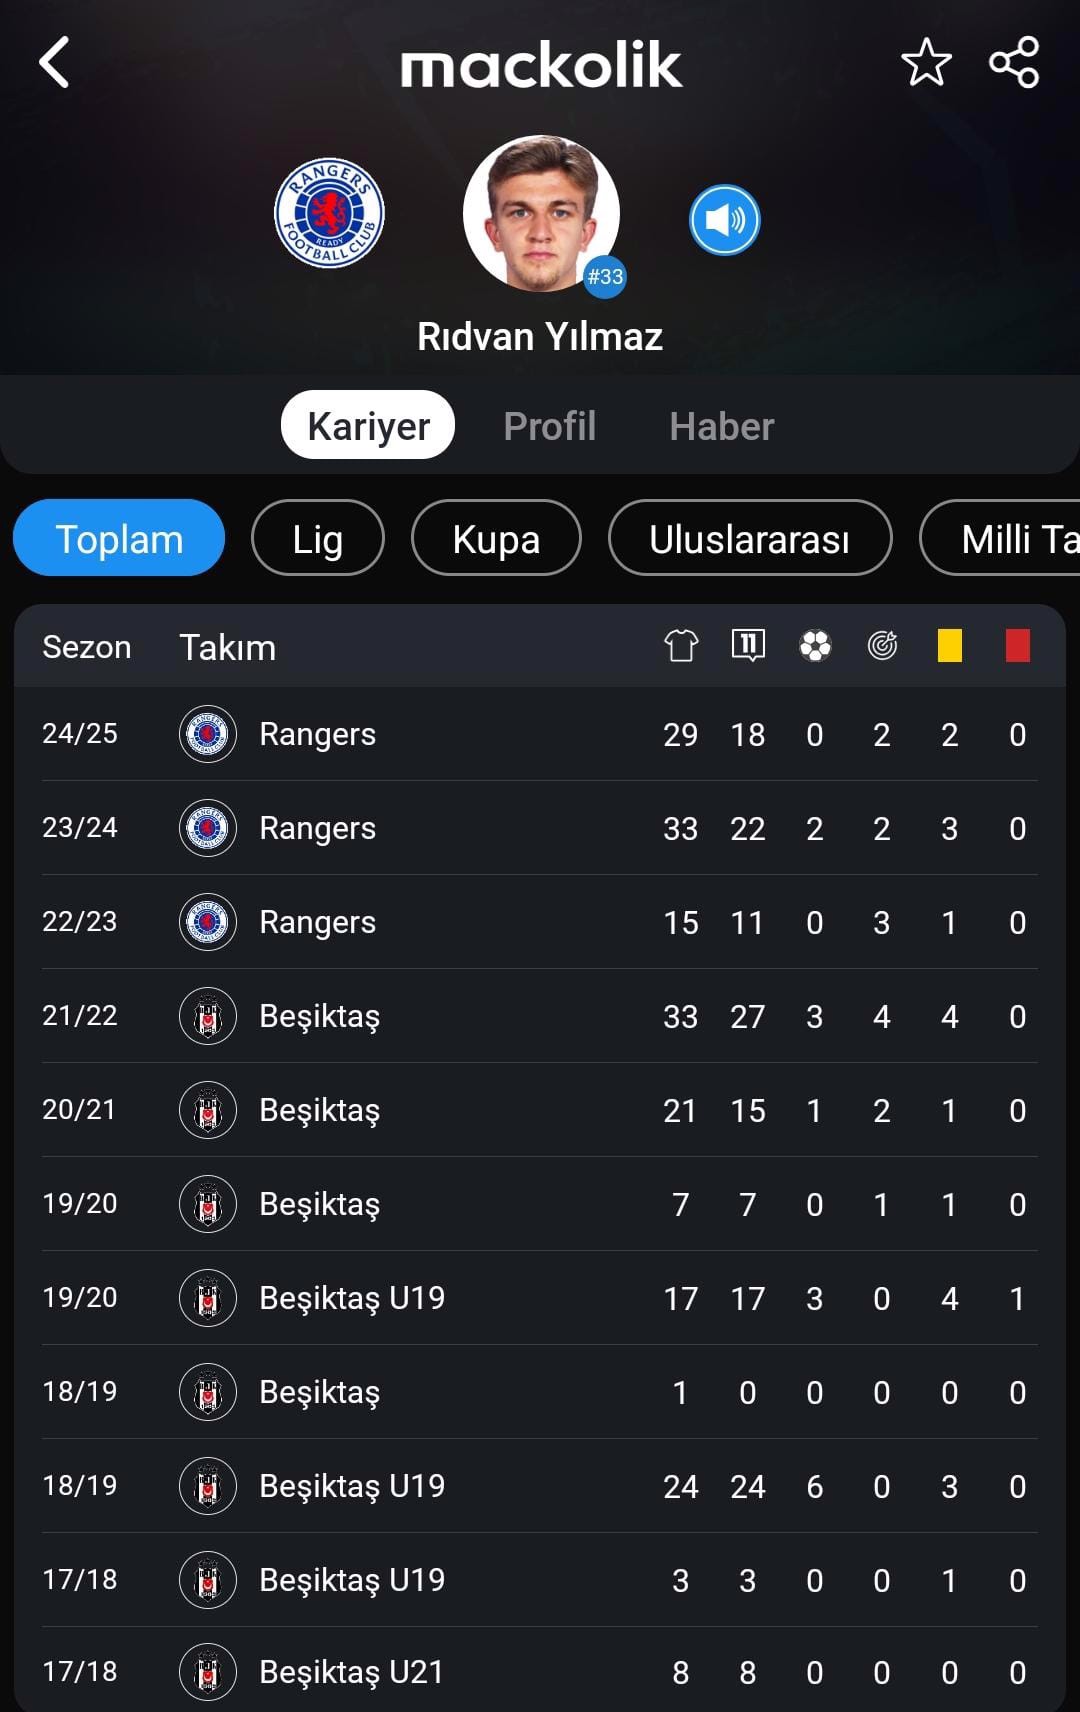Add player to favorites with star icon
1080x1712 pixels.
[x=926, y=63]
